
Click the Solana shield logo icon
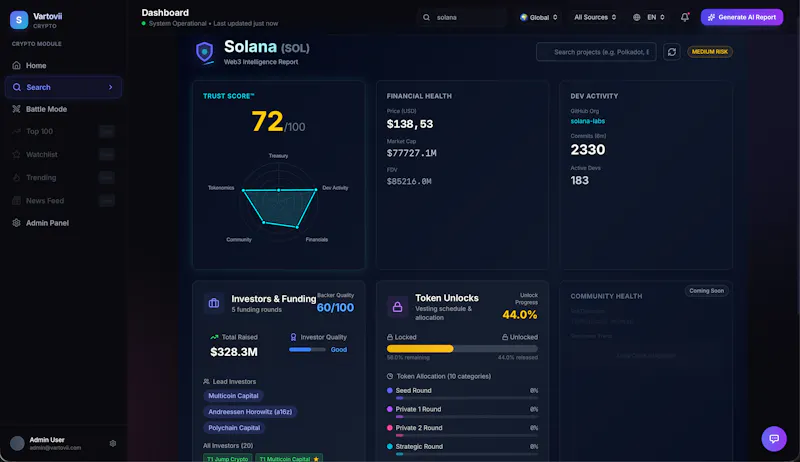(x=205, y=52)
